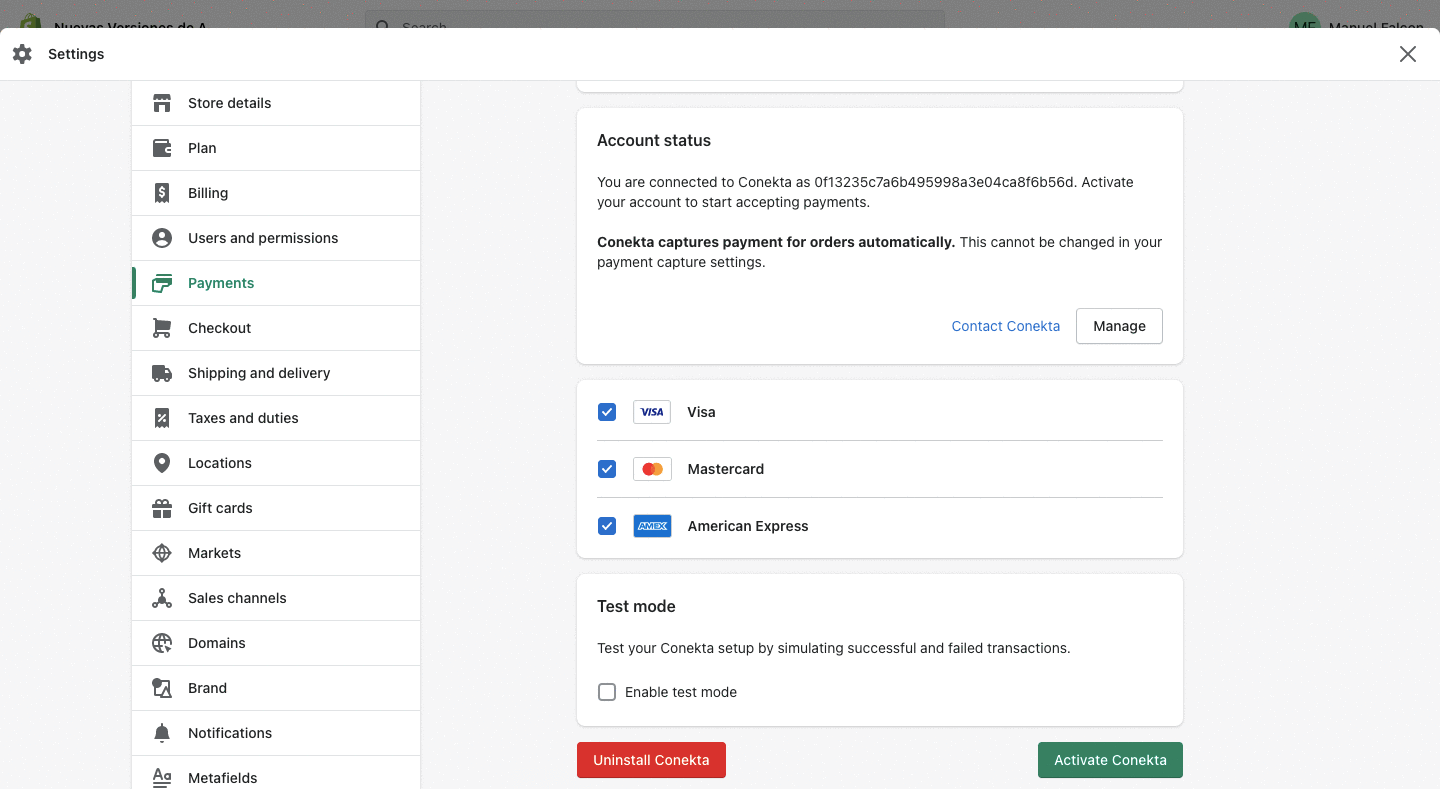Viewport: 1440px width, 789px height.
Task: Click the Settings gear icon
Action: click(x=22, y=54)
